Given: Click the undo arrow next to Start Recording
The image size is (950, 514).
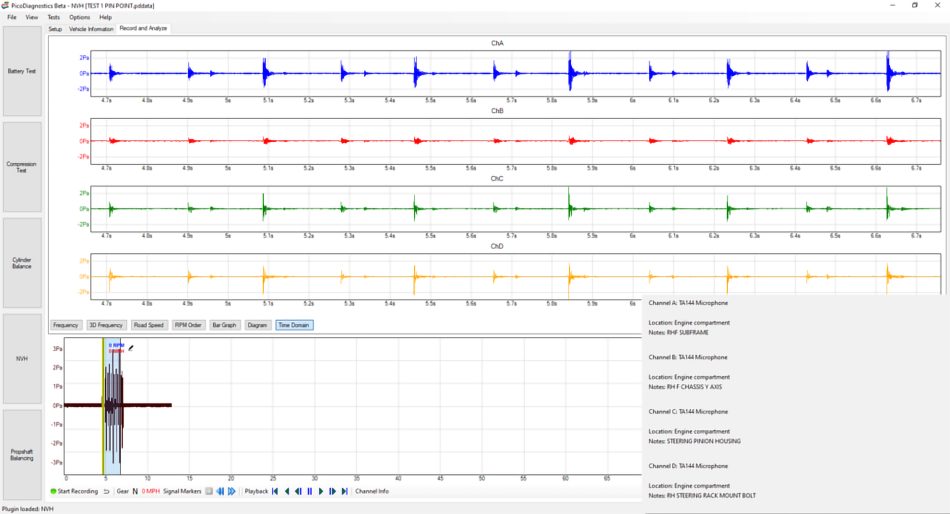Looking at the screenshot, I should click(107, 491).
